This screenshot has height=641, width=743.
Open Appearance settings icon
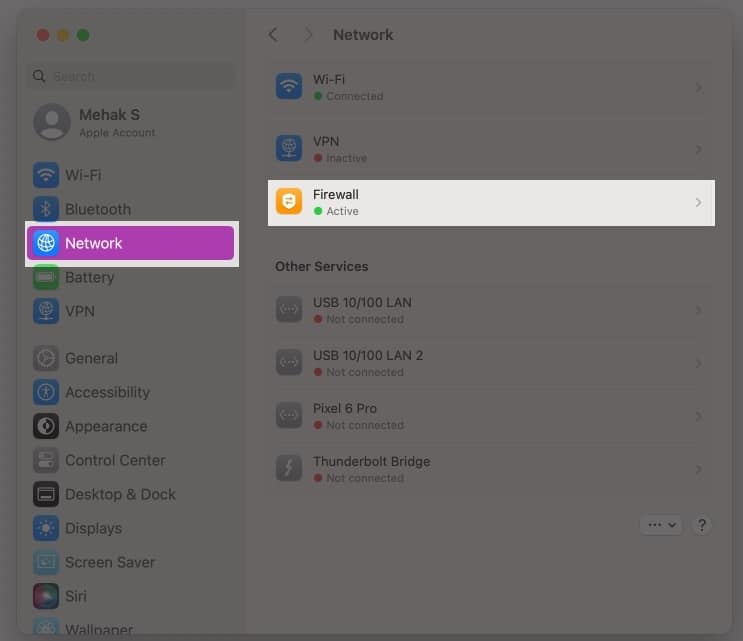tap(46, 426)
